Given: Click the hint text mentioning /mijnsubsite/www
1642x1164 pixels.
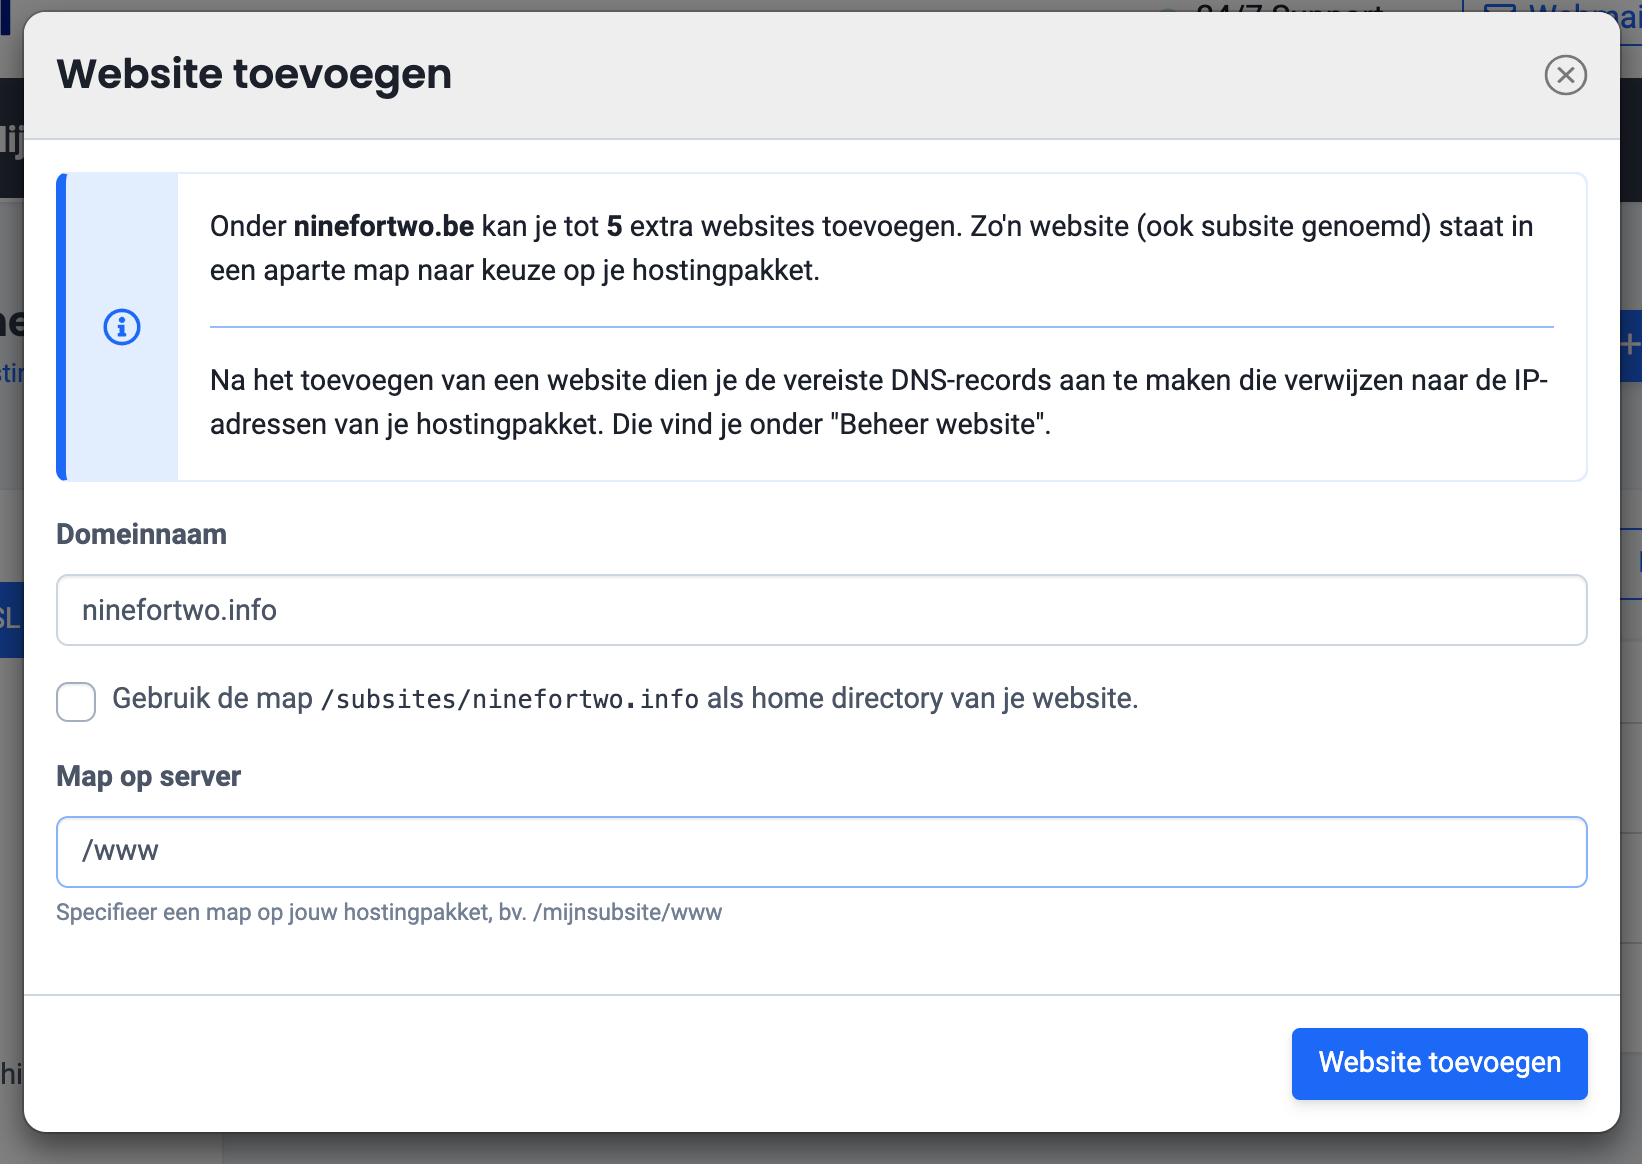Looking at the screenshot, I should (389, 912).
